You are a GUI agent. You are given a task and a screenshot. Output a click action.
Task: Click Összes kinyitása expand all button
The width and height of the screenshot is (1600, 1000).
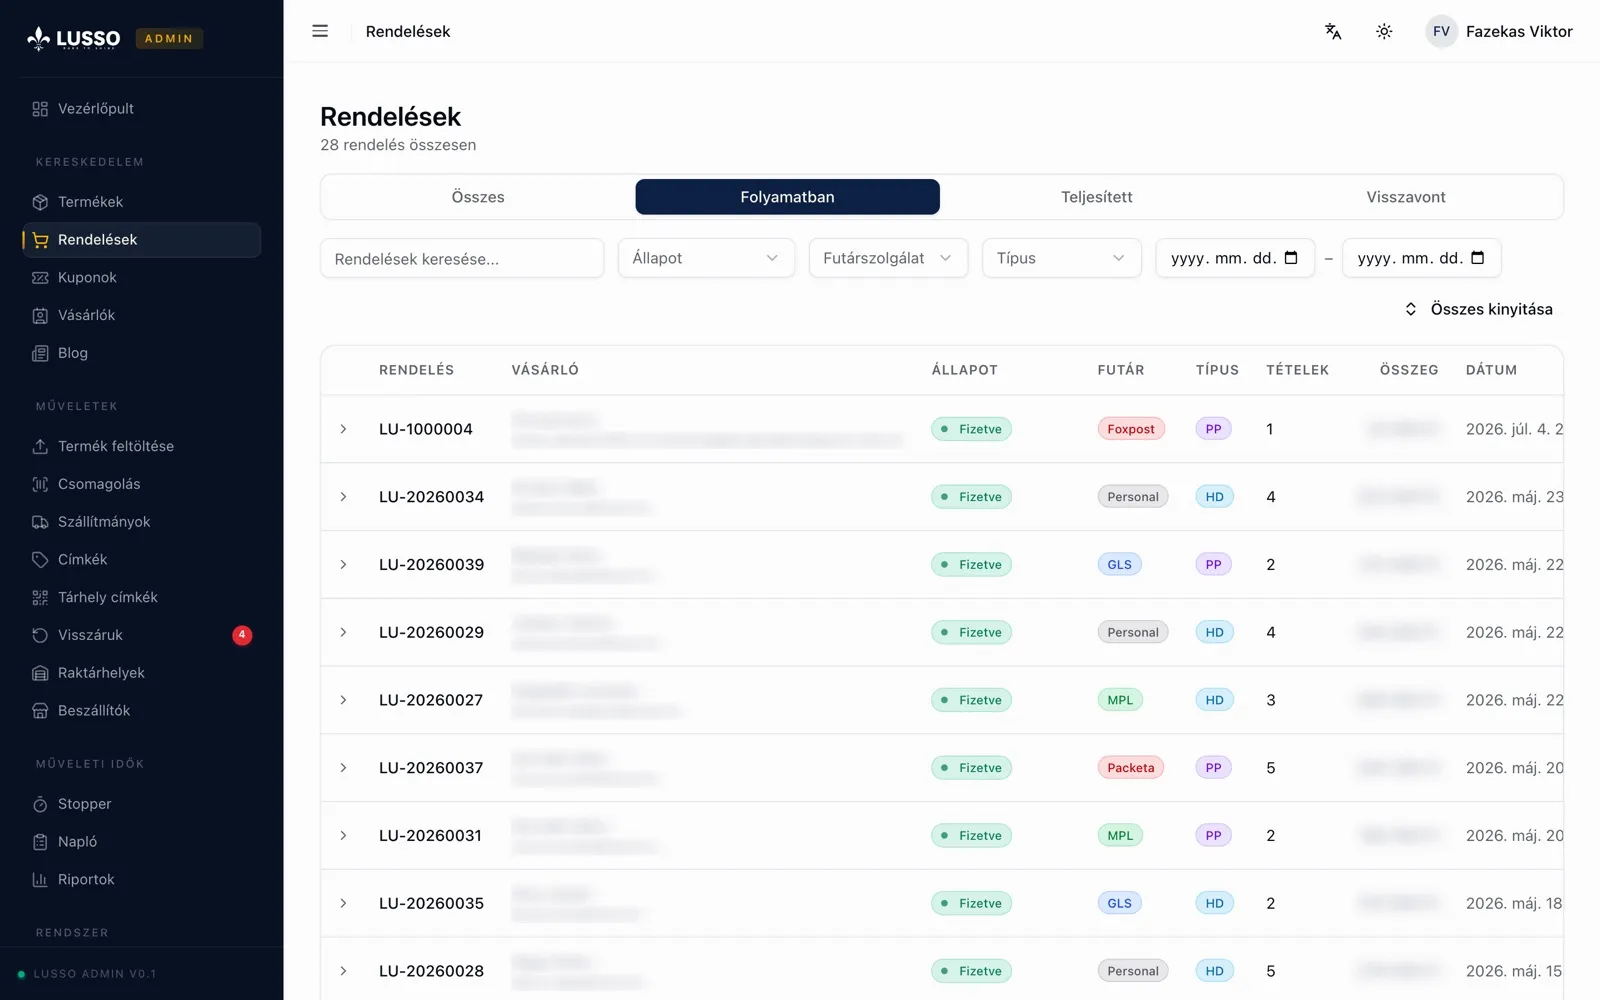click(x=1478, y=309)
